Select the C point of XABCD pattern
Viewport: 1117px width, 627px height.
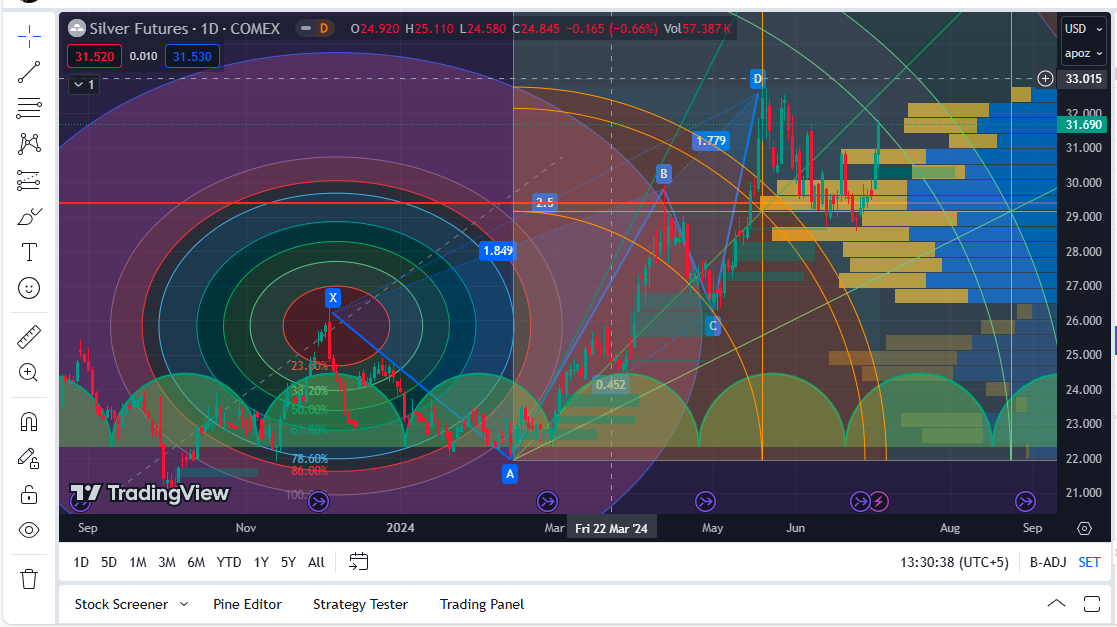pos(712,326)
